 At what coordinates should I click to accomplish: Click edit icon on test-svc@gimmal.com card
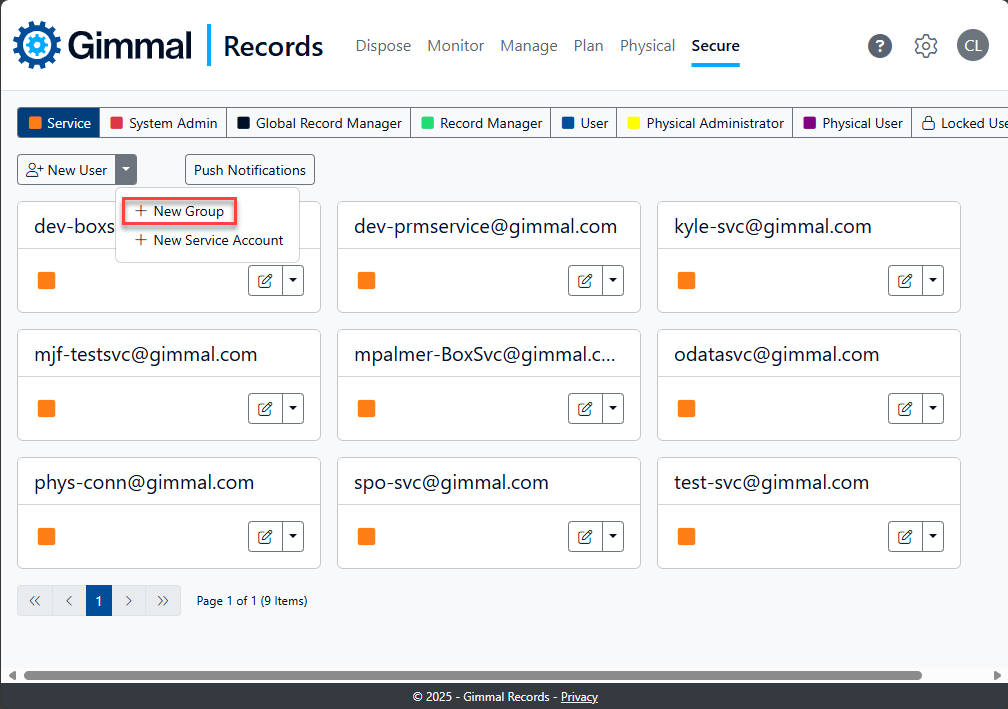[x=905, y=537]
